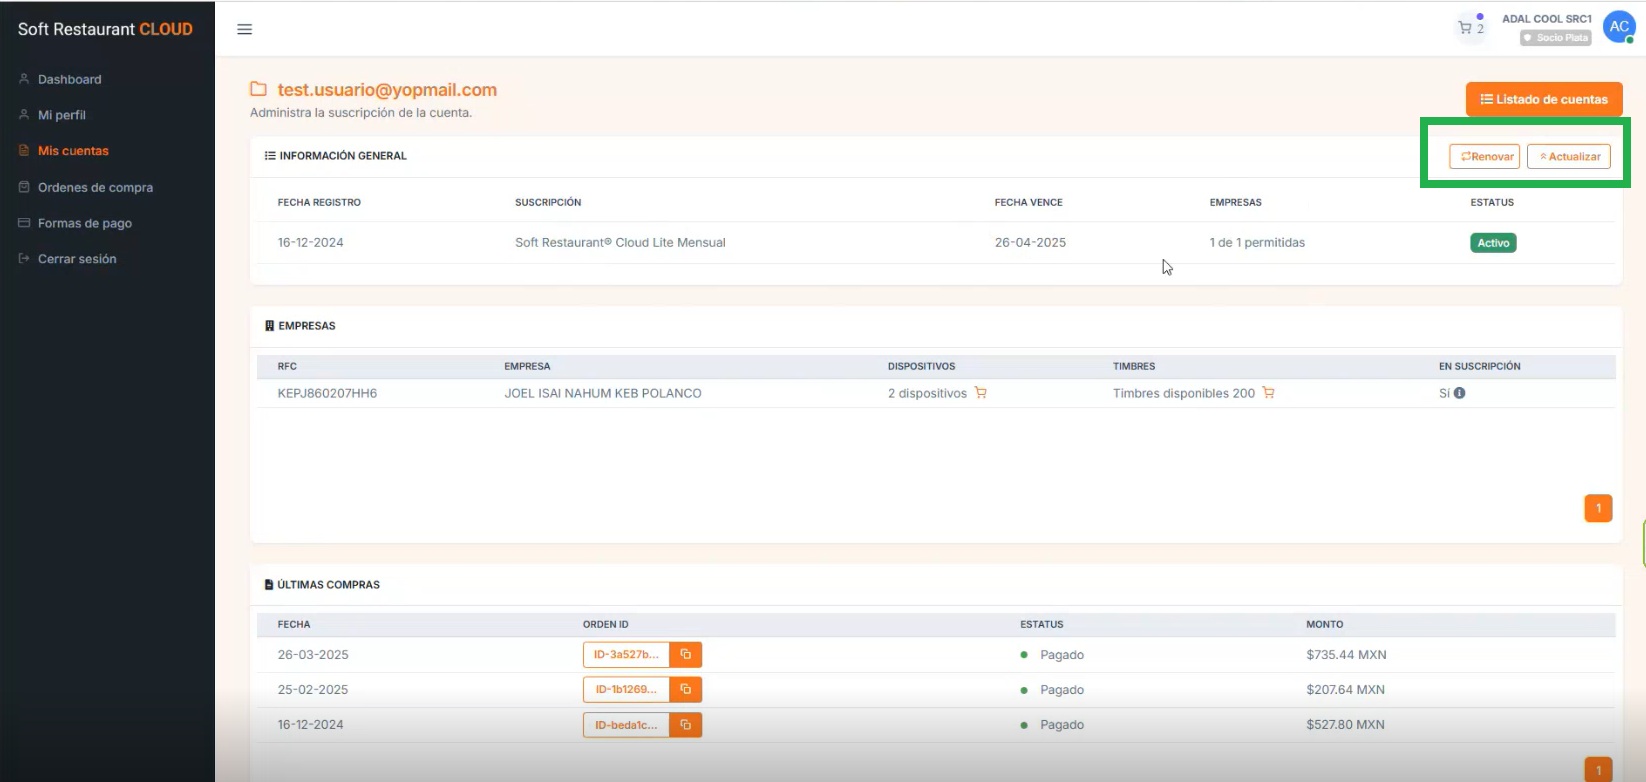
Task: Click the Pagado status for order 26-03-2025
Action: (1061, 655)
